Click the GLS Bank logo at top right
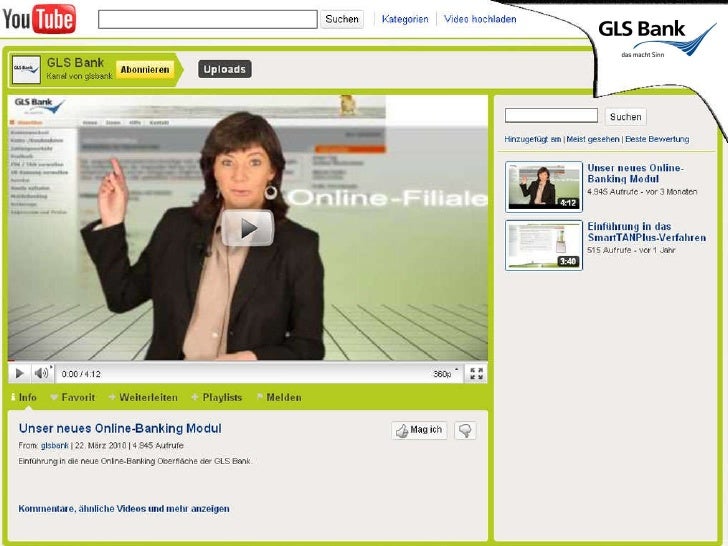 (x=656, y=39)
